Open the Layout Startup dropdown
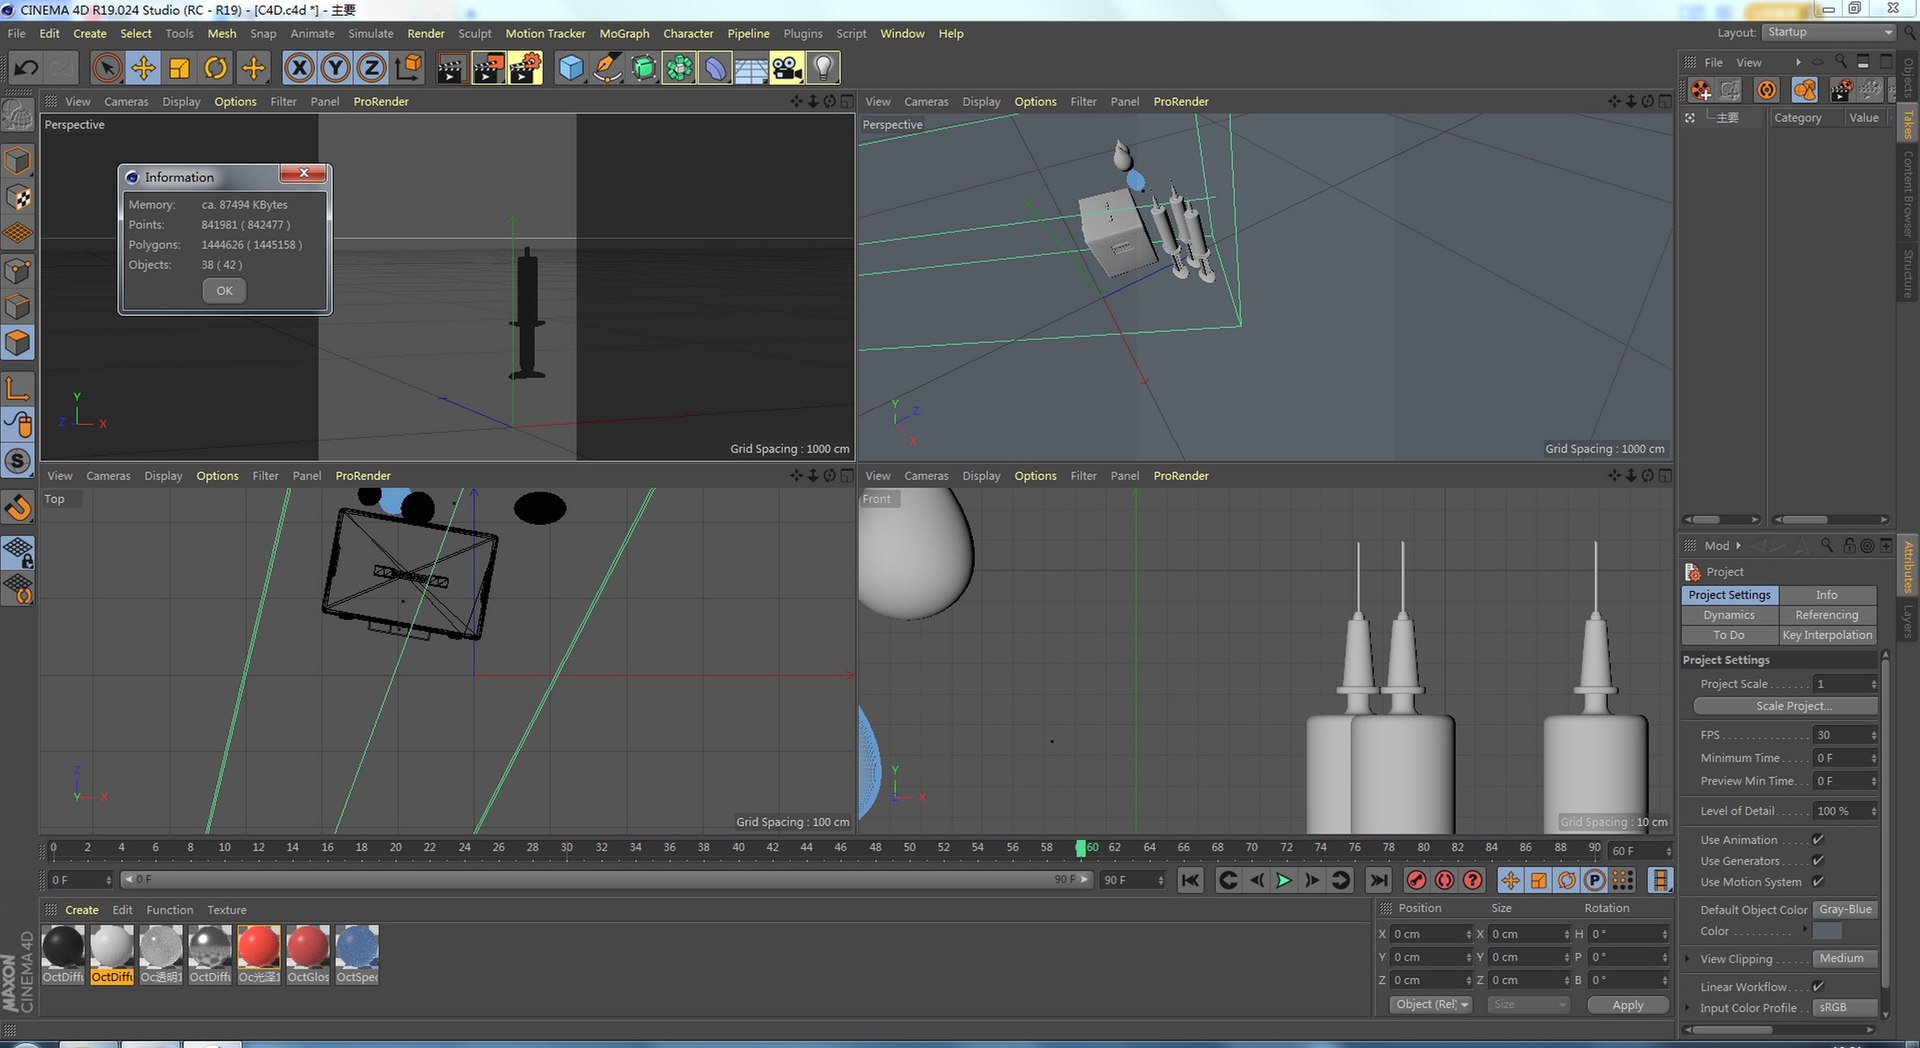The width and height of the screenshot is (1920, 1048). [x=1829, y=32]
